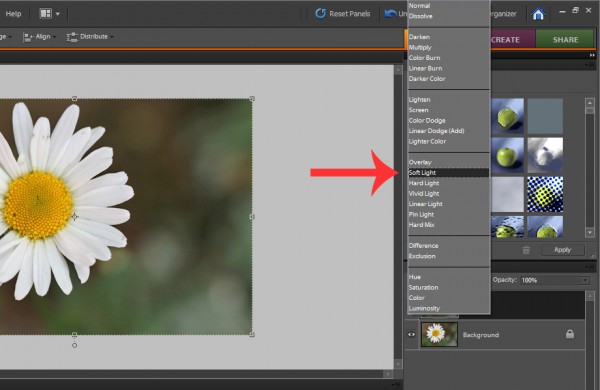The height and width of the screenshot is (390, 600).
Task: Click the Home house icon
Action: (x=538, y=14)
